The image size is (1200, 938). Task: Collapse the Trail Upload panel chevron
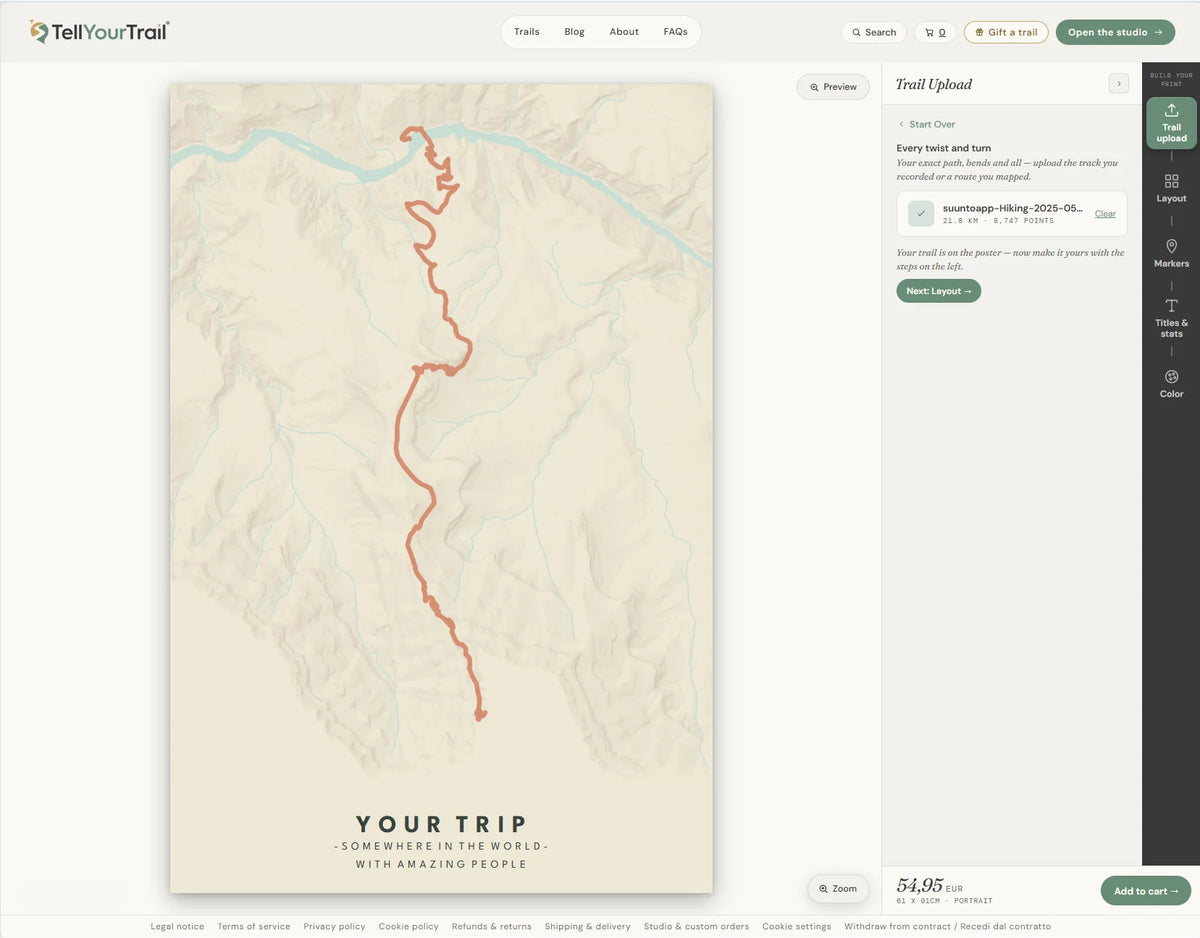(x=1119, y=84)
